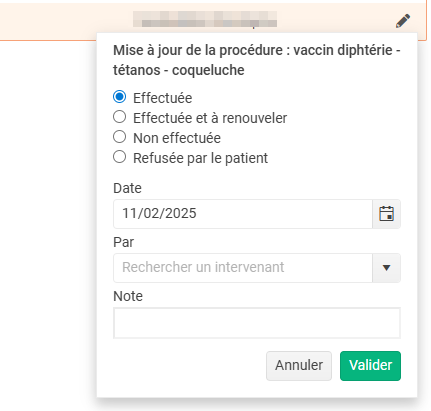Click the Effectuée label text
Viewport: 431px width, 411px height.
coord(162,98)
